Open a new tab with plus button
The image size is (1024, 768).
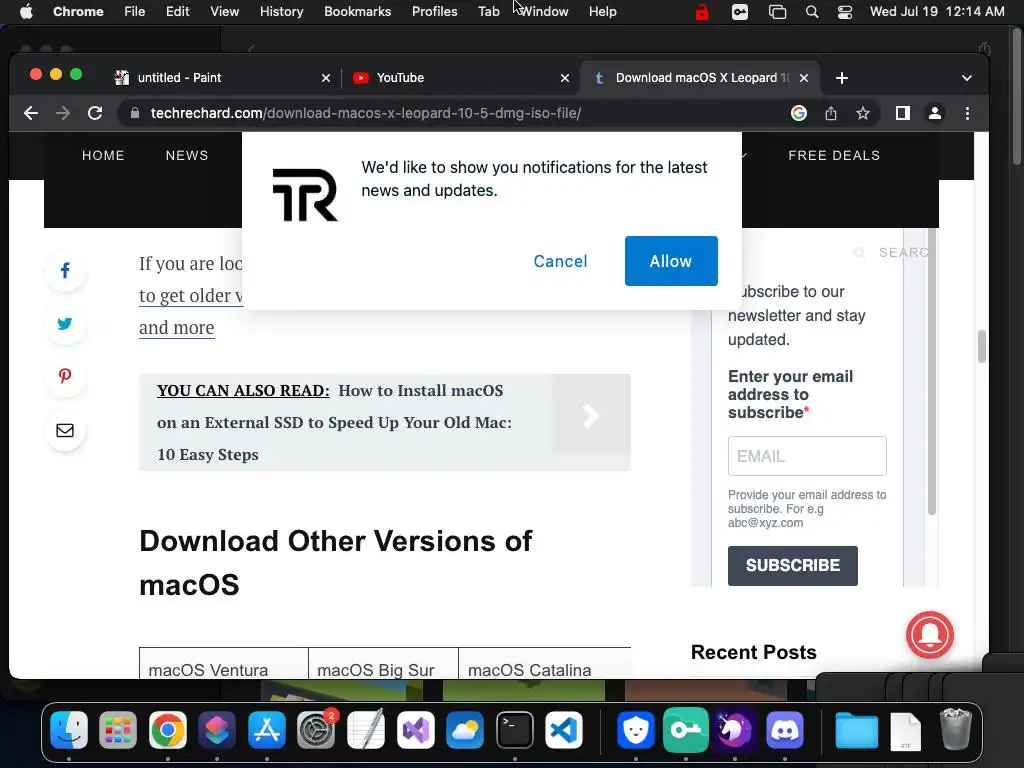click(x=842, y=78)
